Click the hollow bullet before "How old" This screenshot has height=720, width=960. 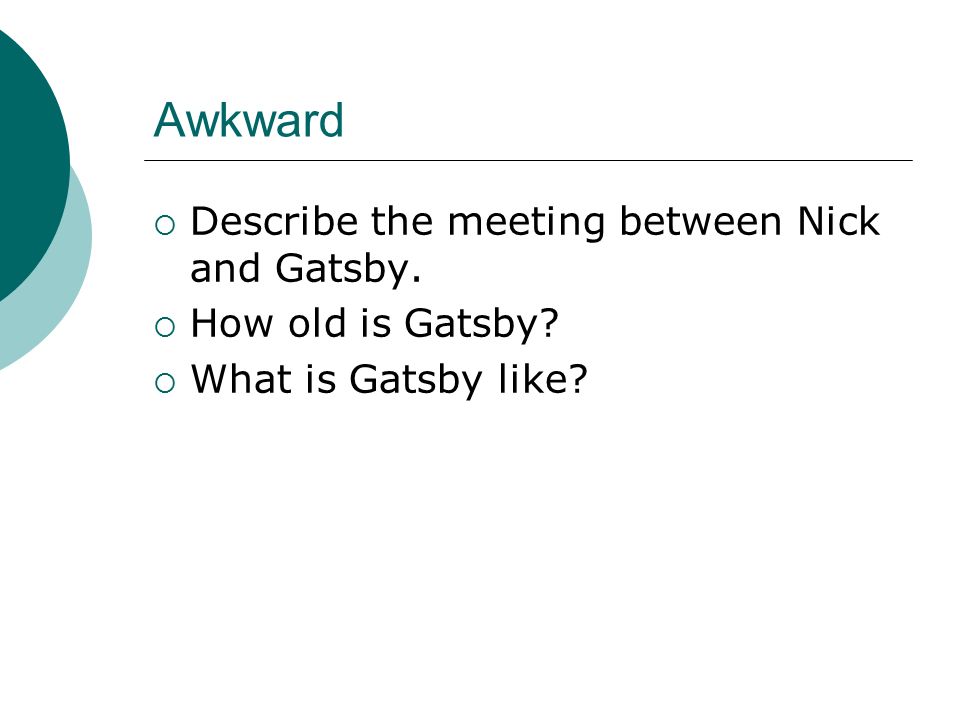[165, 327]
